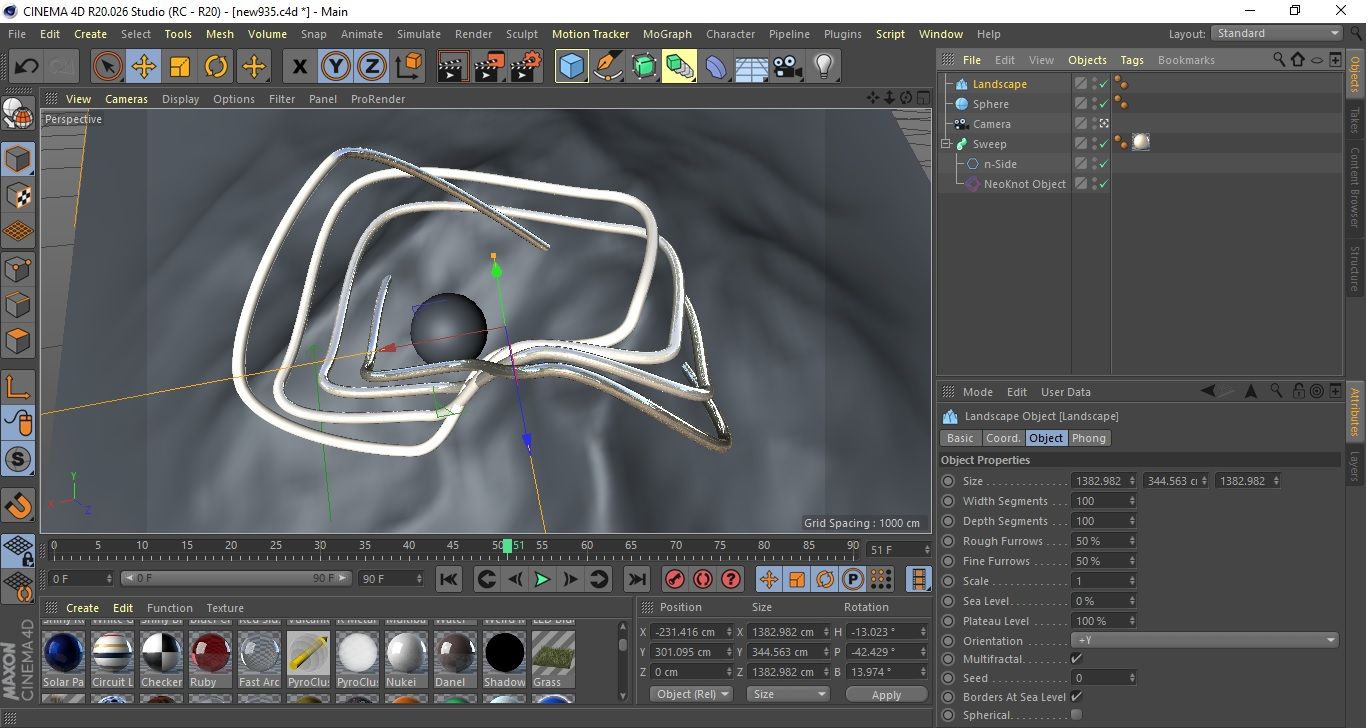Add a Light object
1369x728 pixels.
coord(823,67)
